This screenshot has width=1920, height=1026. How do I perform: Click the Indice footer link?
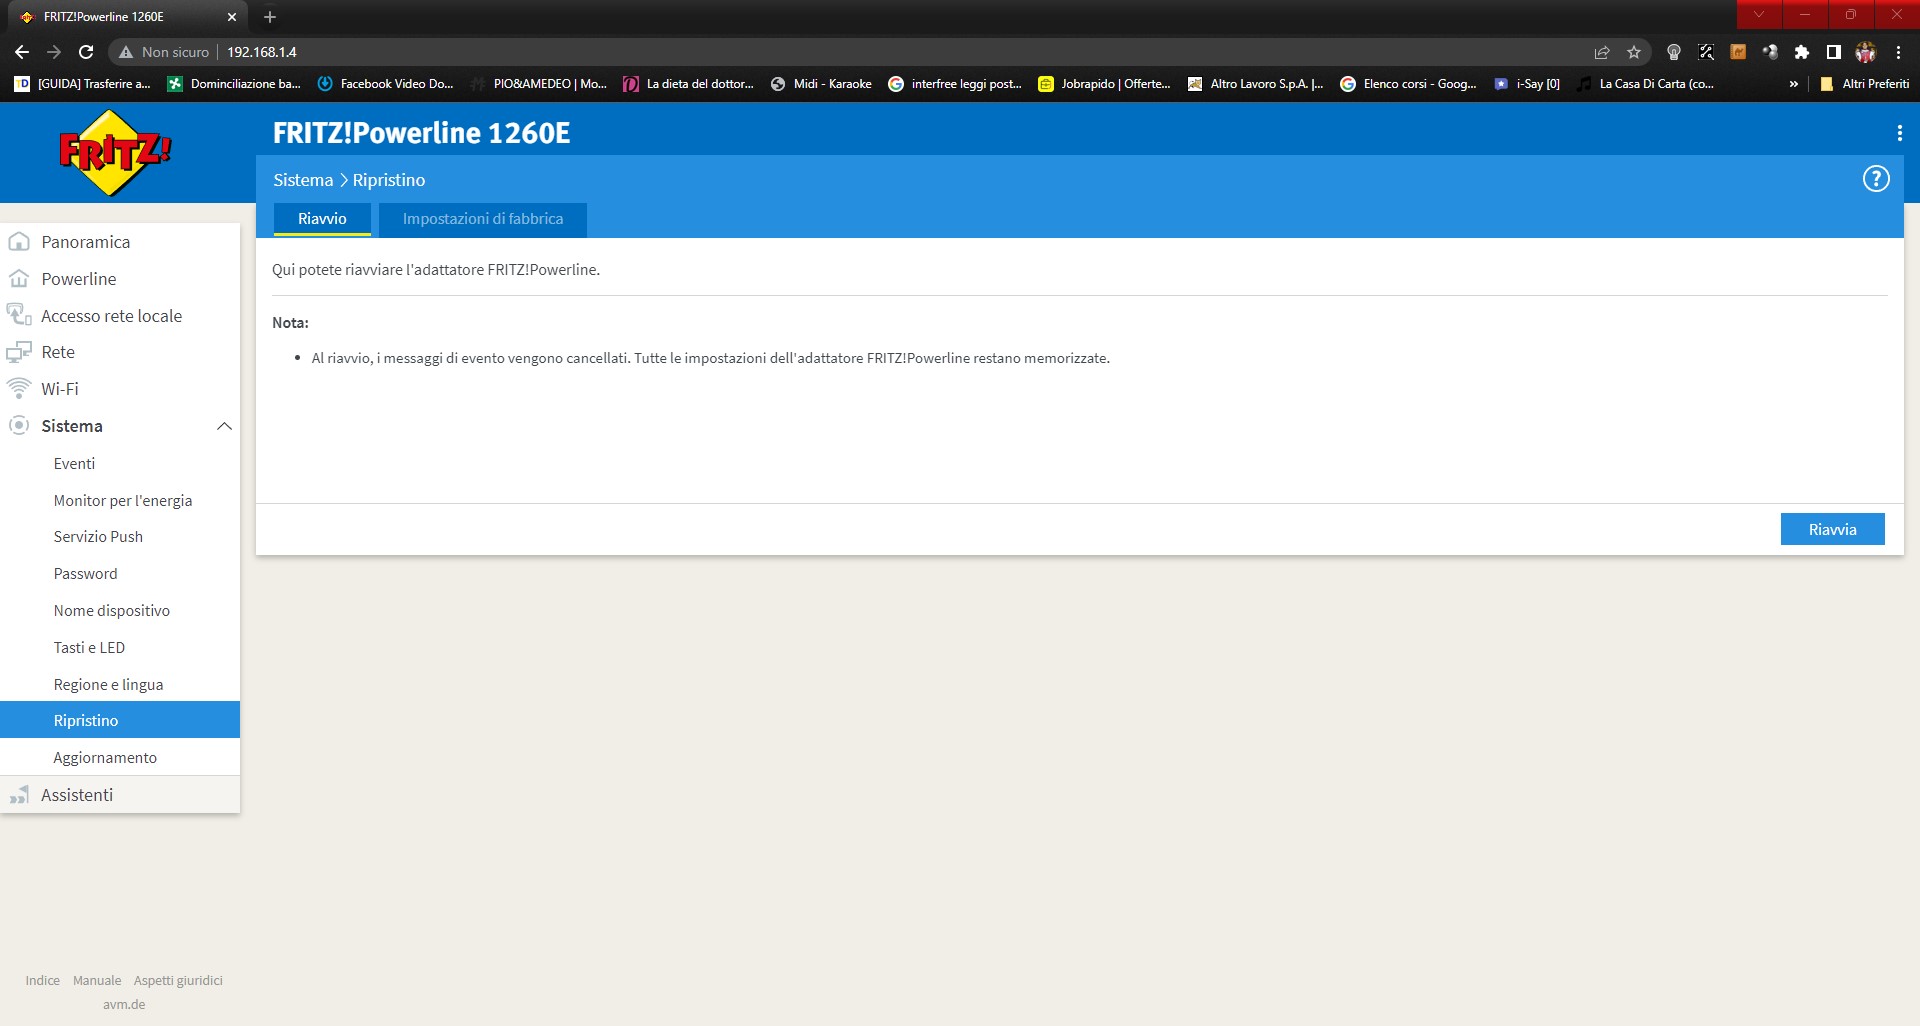[x=43, y=980]
